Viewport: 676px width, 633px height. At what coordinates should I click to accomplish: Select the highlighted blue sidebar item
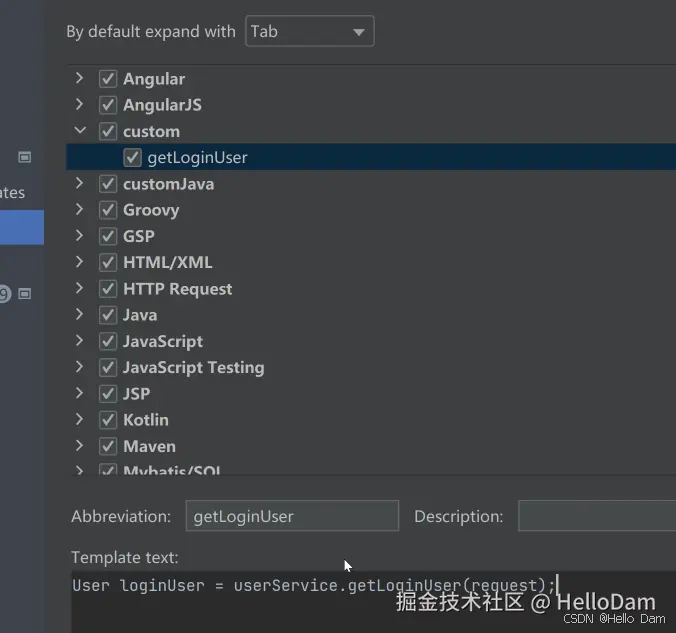pyautogui.click(x=22, y=227)
